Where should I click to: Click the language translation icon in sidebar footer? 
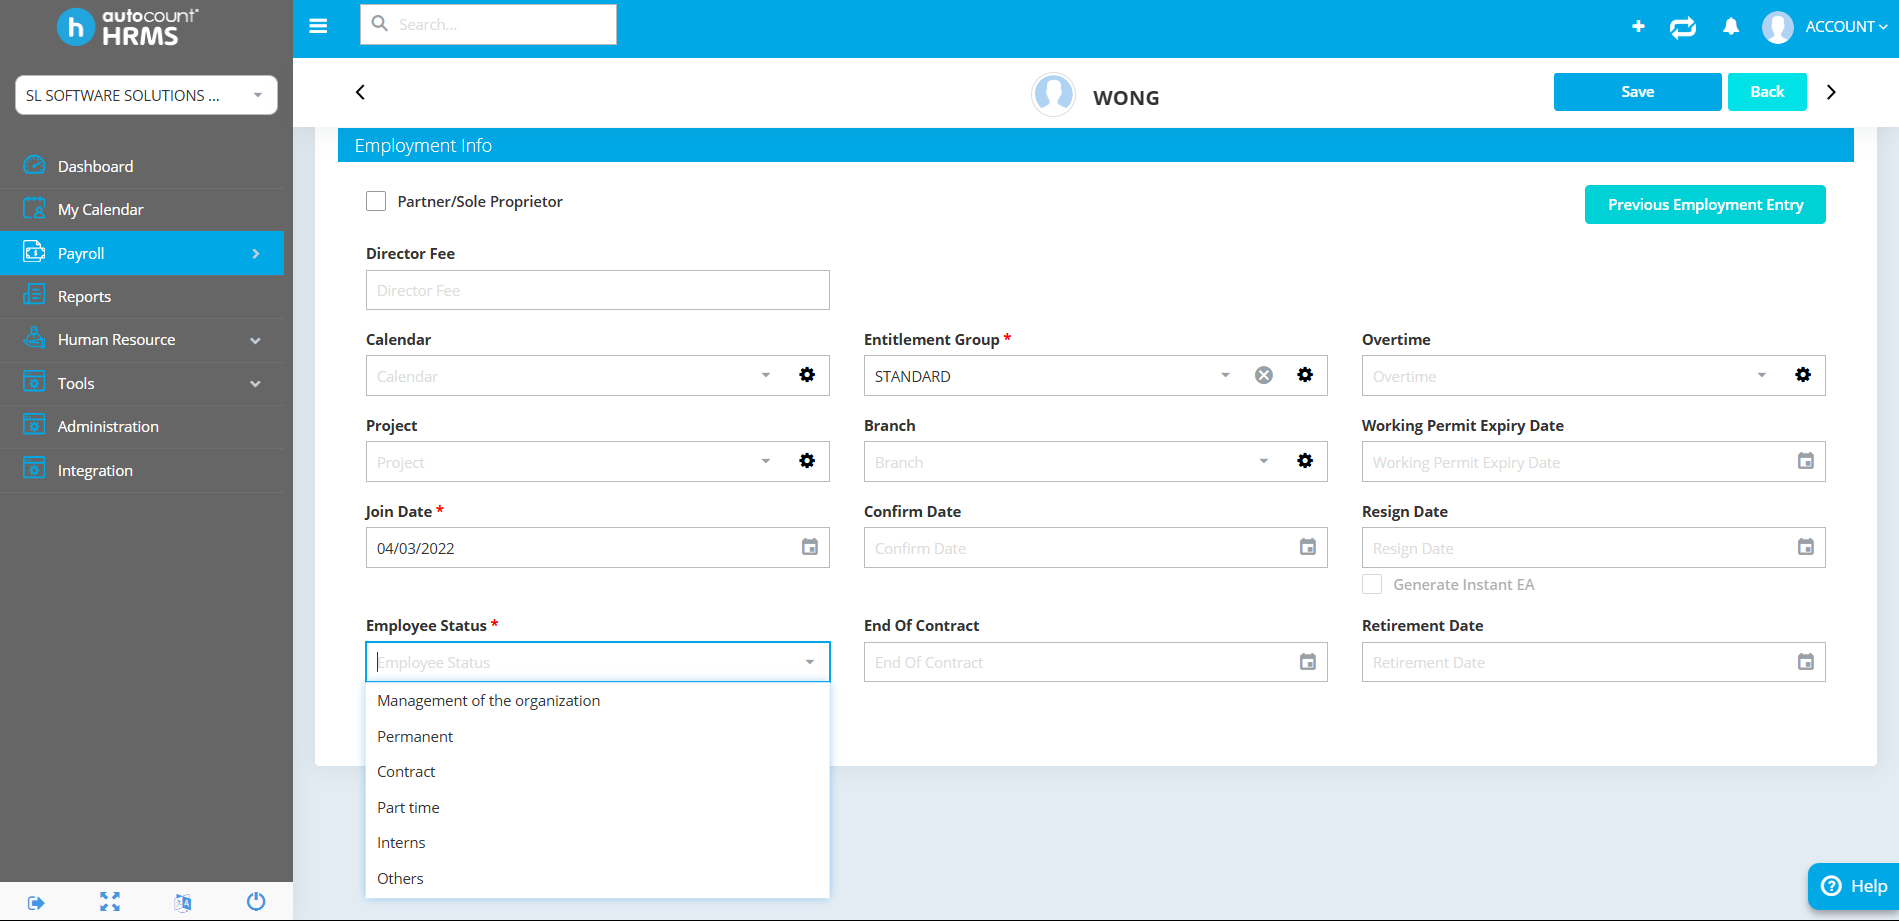[x=183, y=901]
